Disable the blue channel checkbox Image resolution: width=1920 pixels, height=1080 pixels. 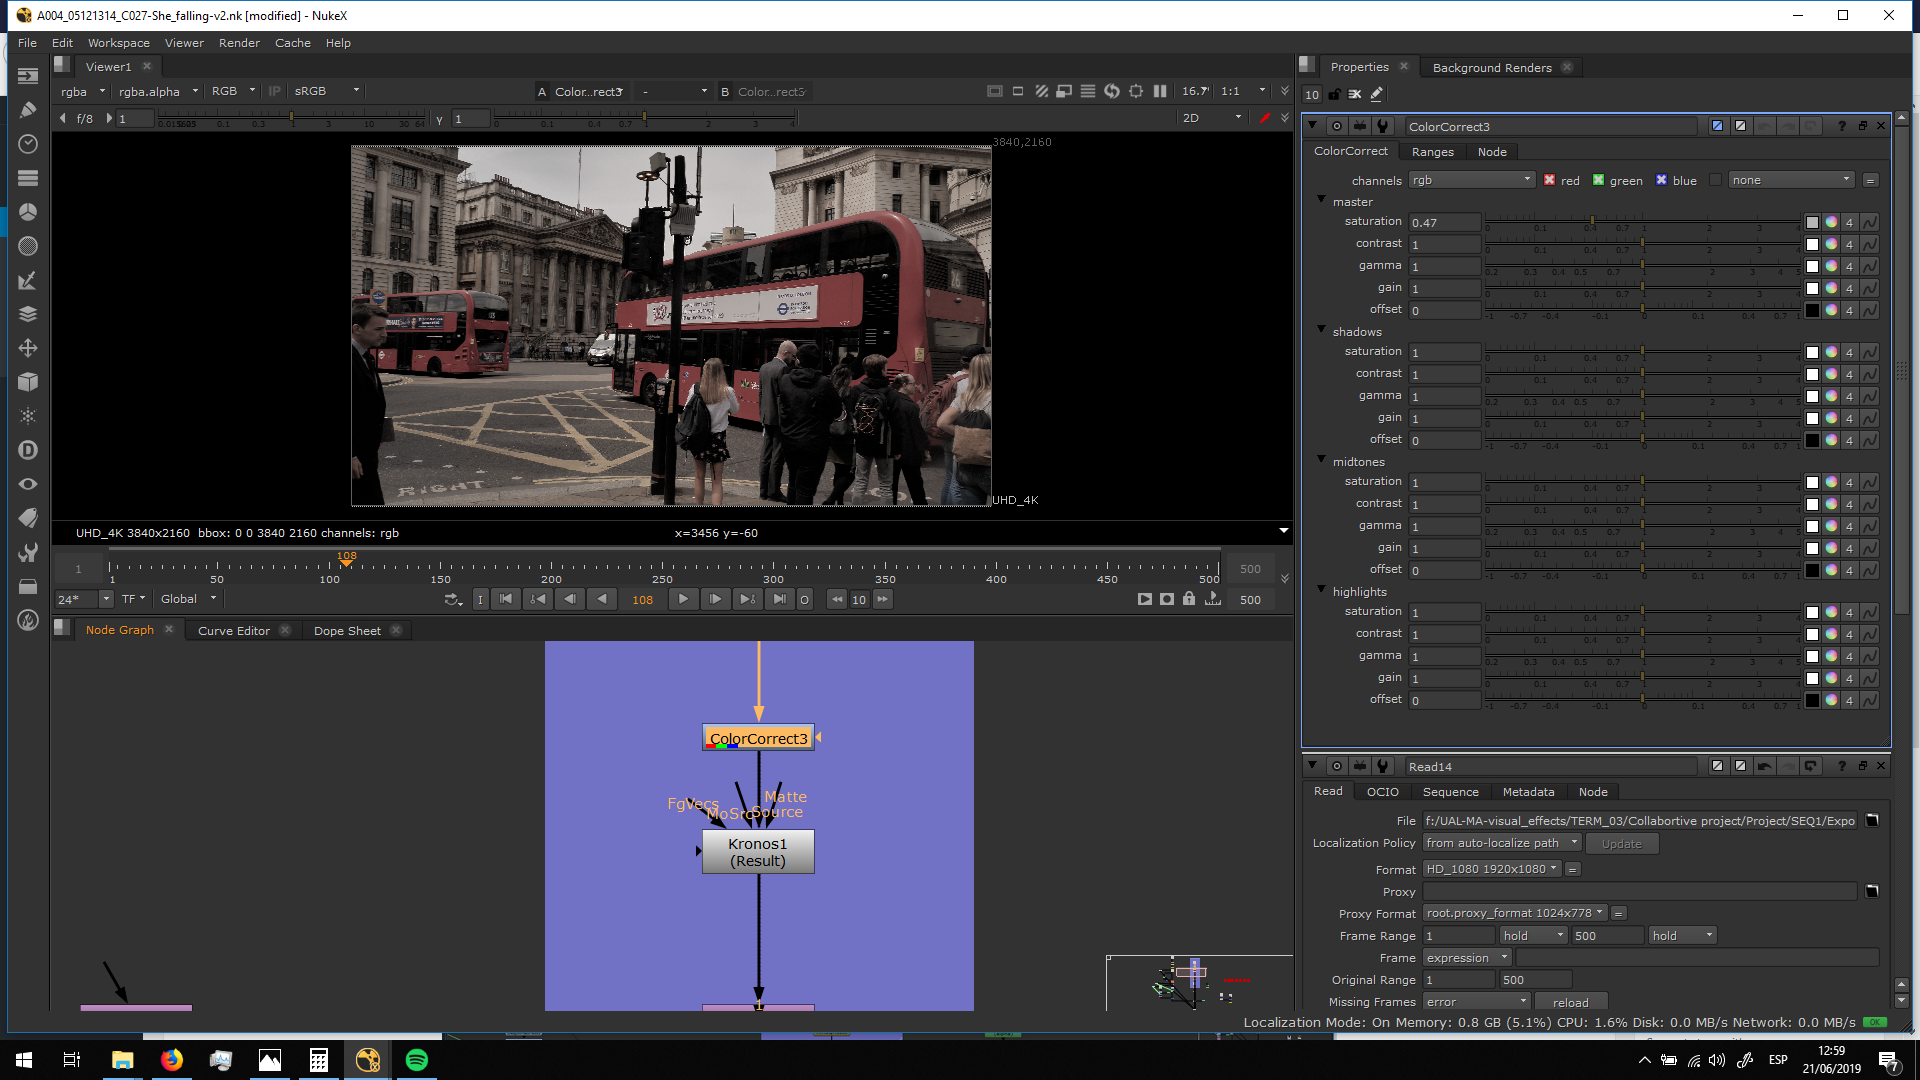[1661, 180]
